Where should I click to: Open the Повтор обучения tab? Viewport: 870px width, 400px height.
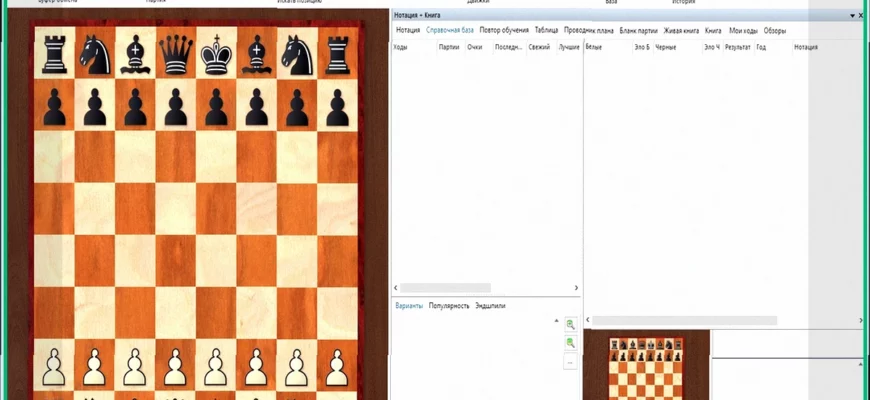tap(504, 31)
